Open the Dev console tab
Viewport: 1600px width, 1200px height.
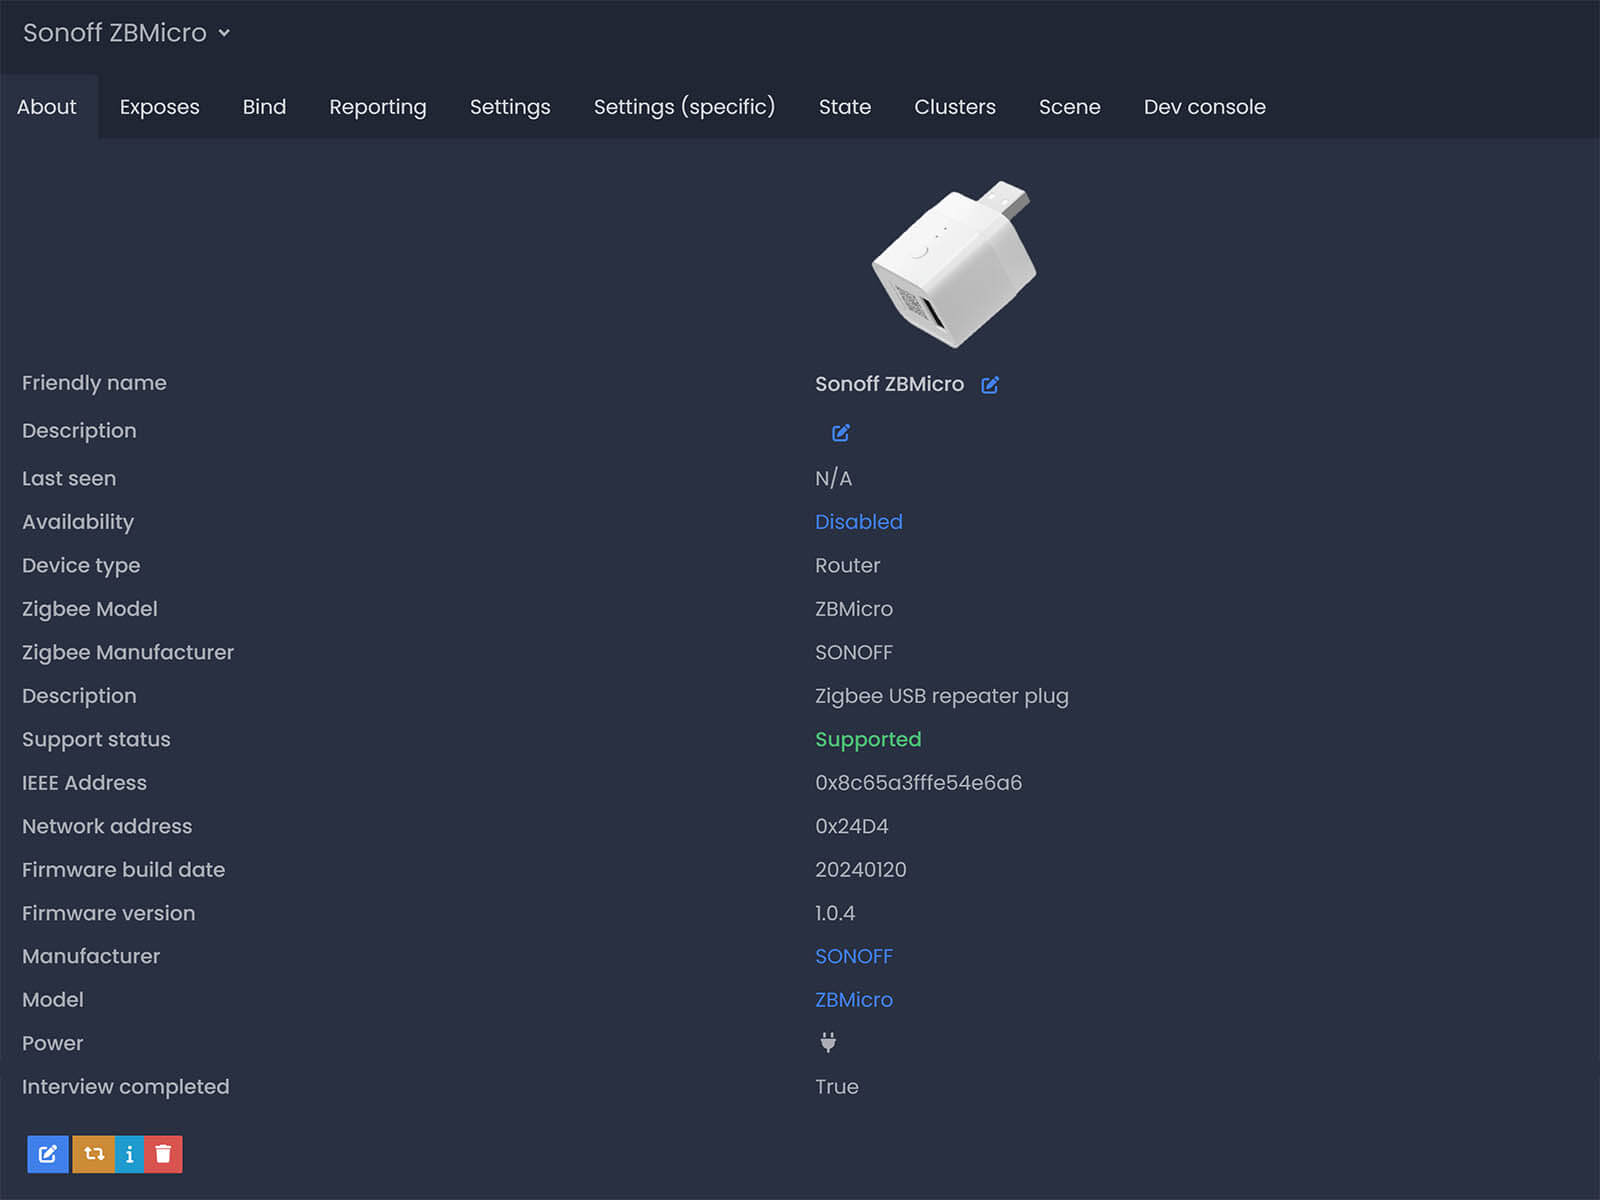click(1204, 107)
